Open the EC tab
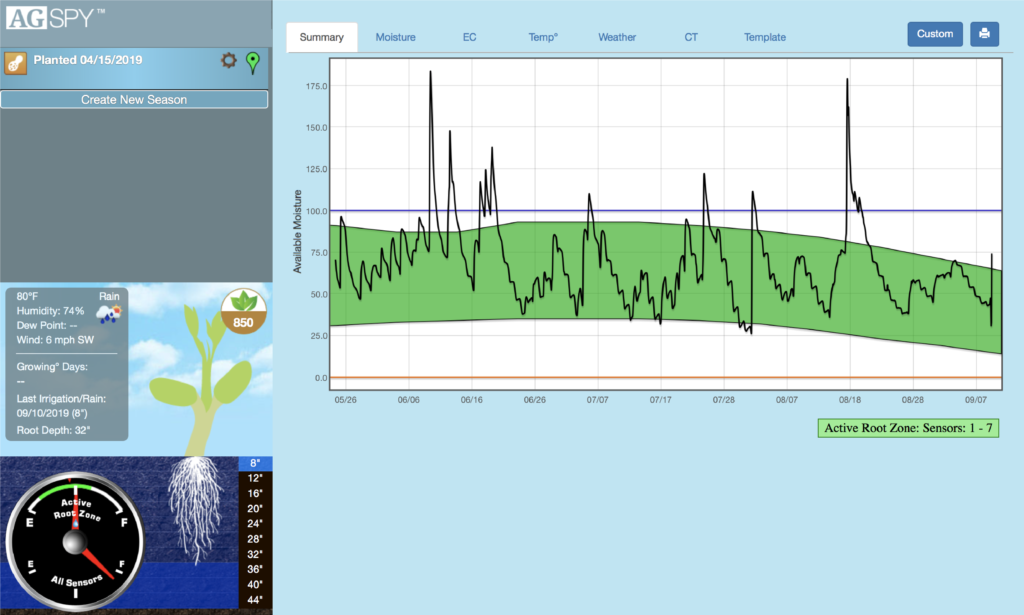This screenshot has width=1024, height=615. pos(469,37)
